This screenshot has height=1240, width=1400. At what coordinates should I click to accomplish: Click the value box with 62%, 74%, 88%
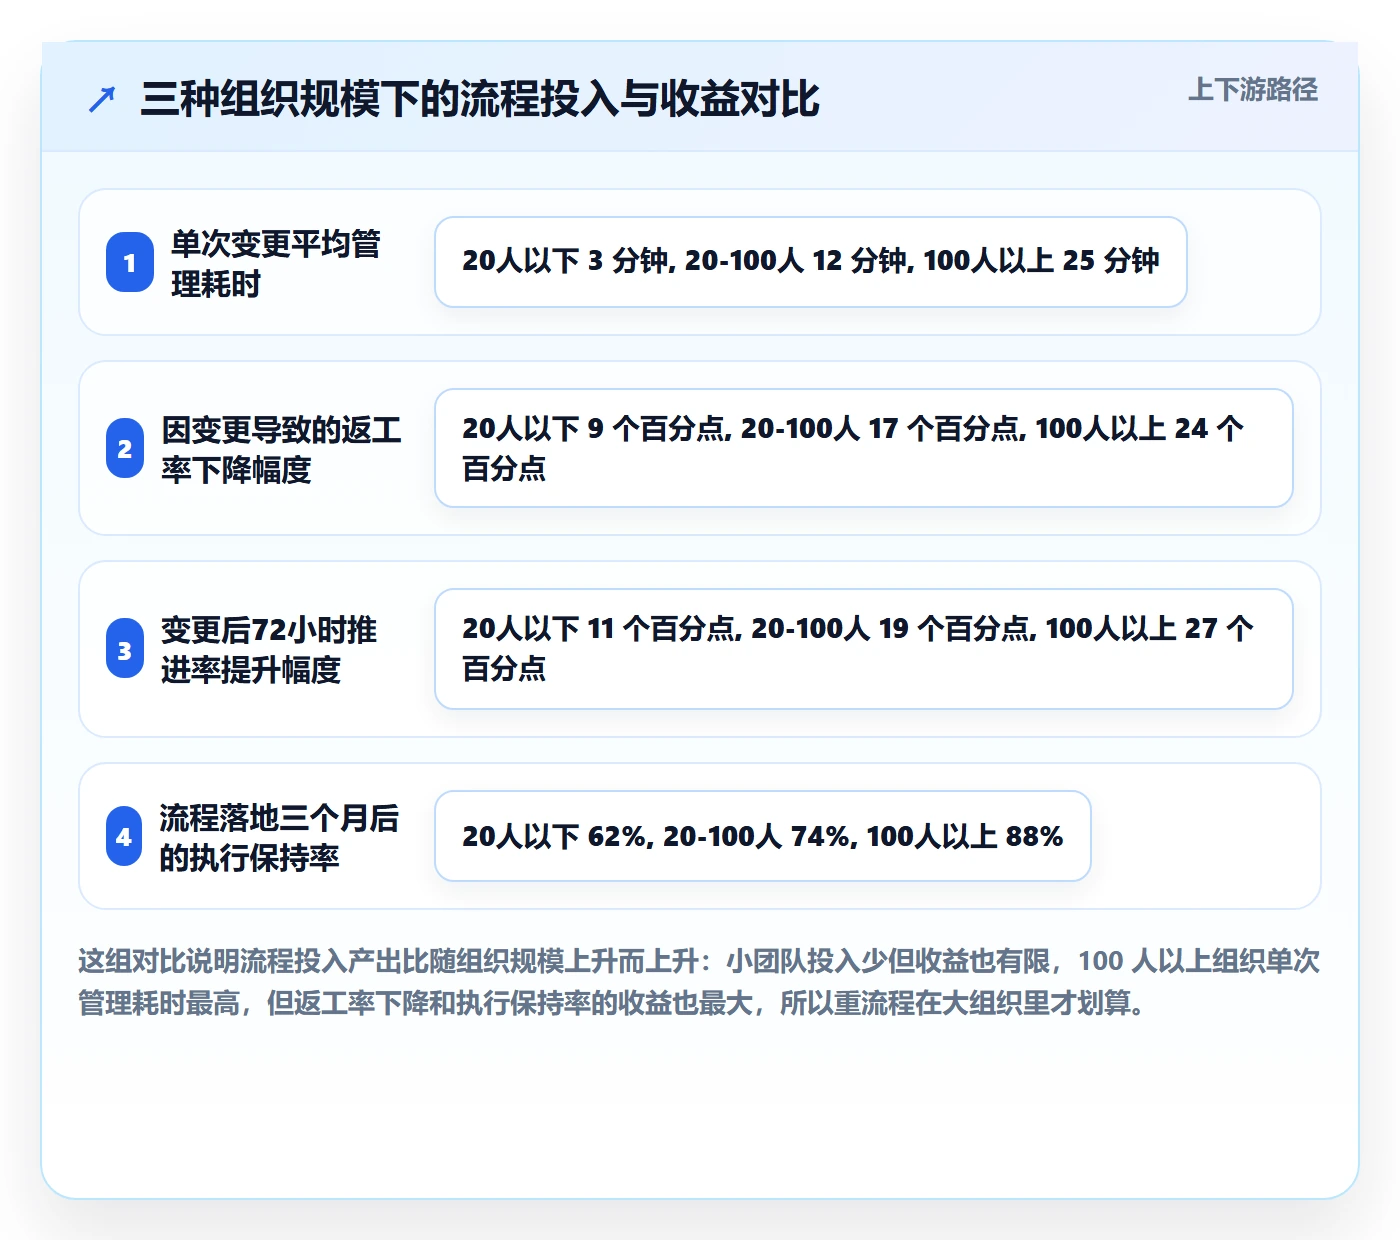pos(763,836)
